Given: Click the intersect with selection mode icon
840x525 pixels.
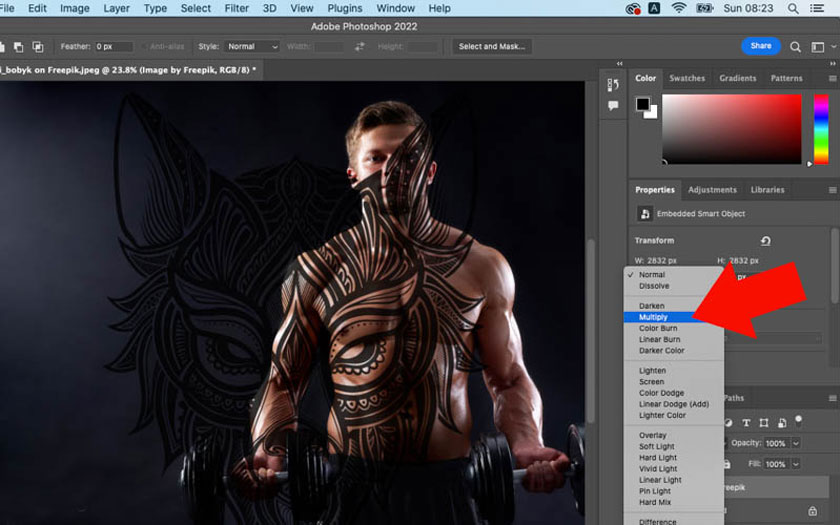Looking at the screenshot, I should [38, 46].
